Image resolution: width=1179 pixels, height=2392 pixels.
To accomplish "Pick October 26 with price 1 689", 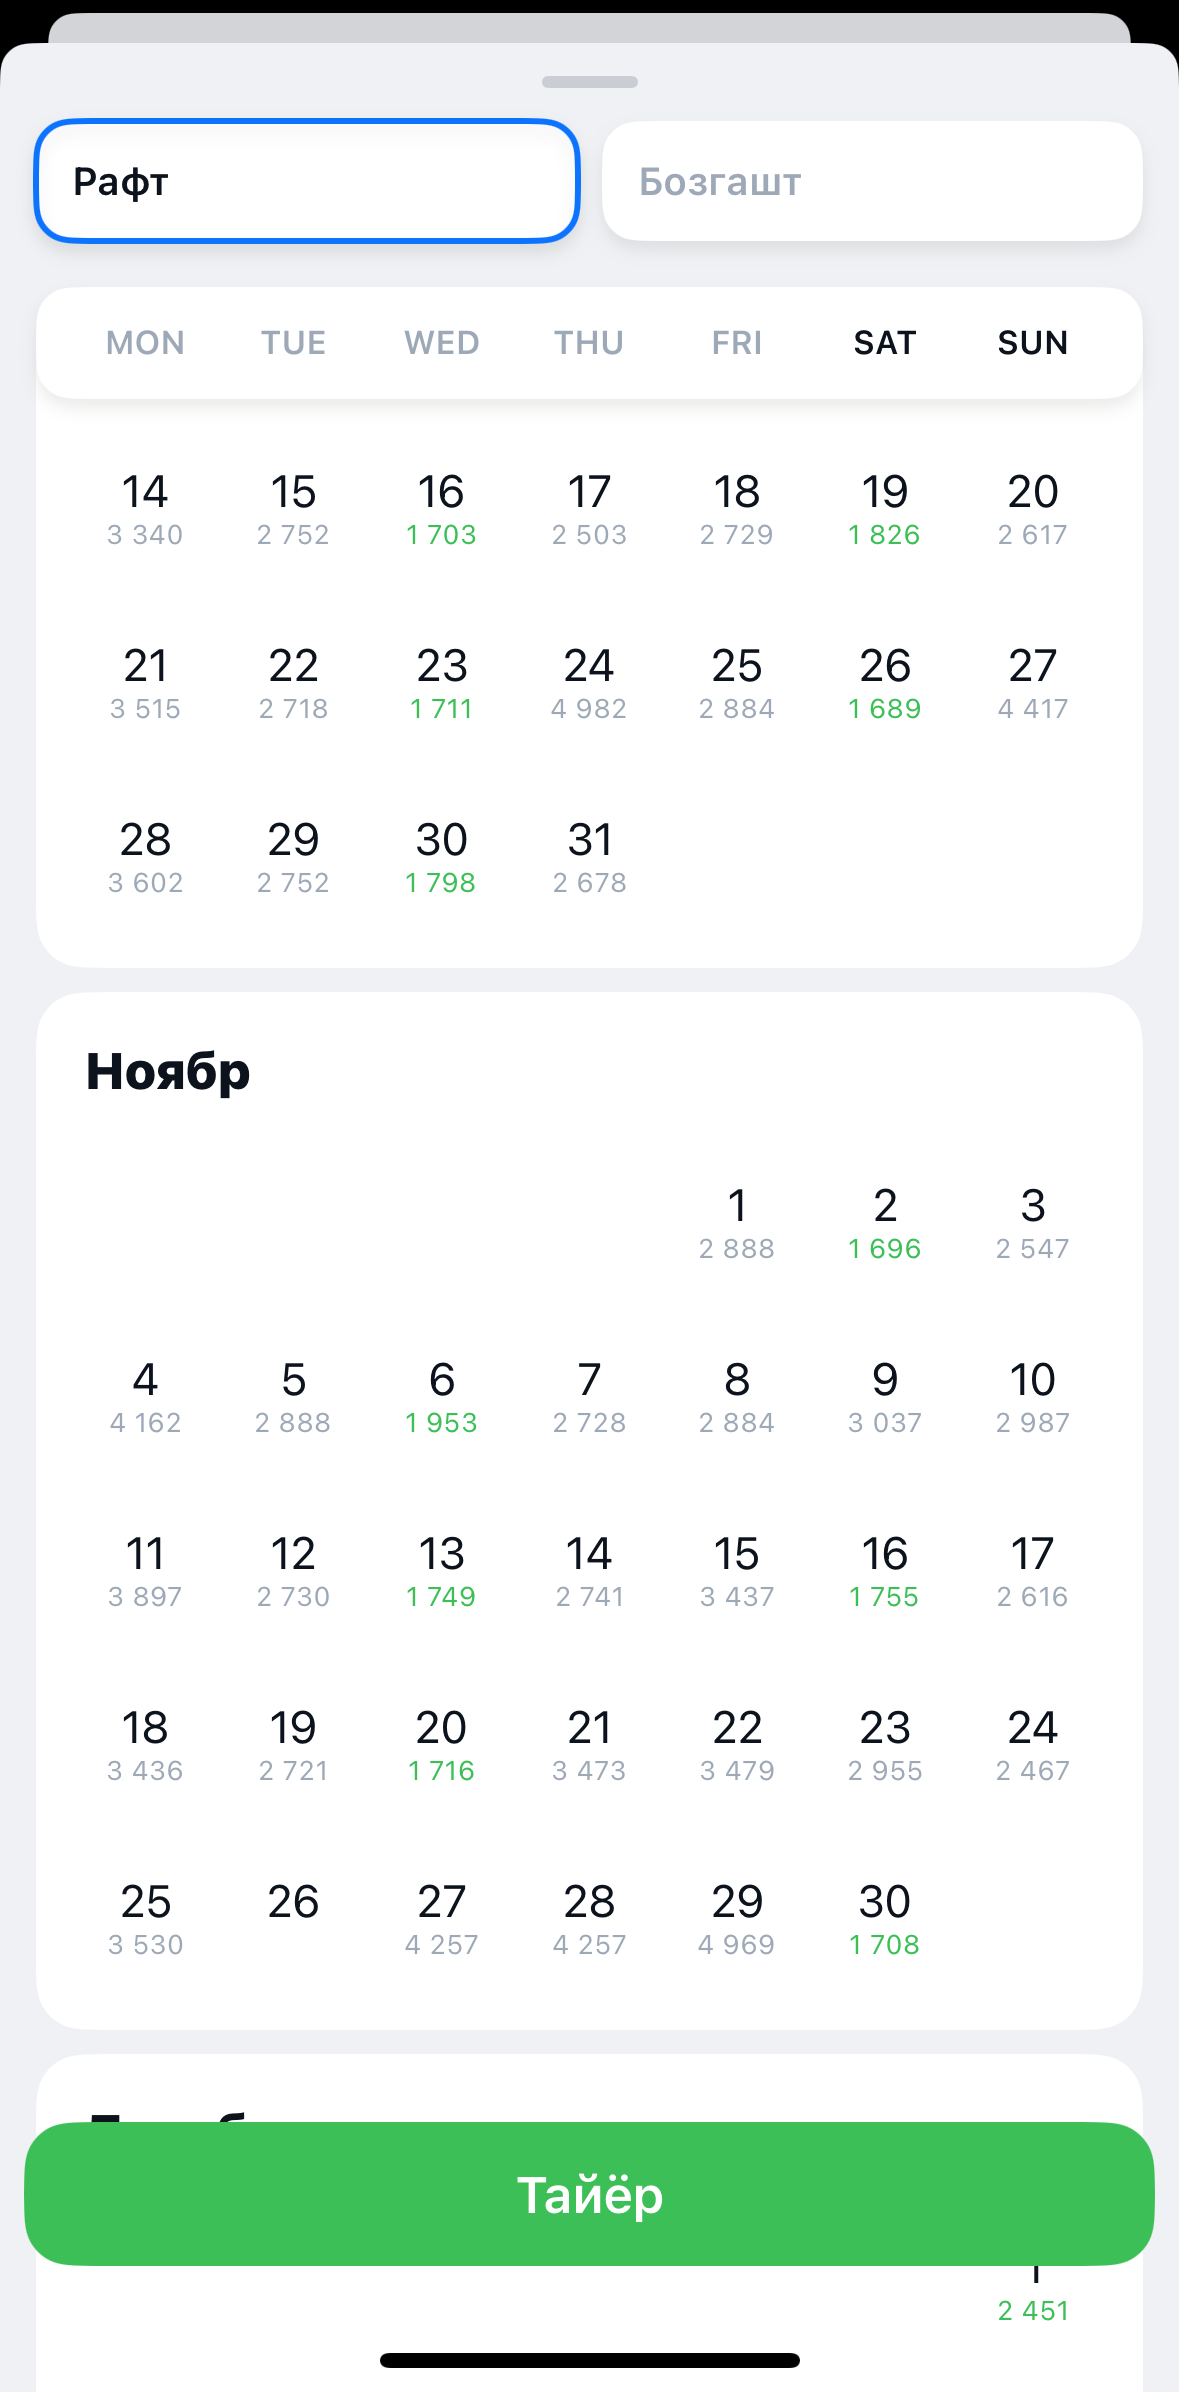I will pos(885,684).
